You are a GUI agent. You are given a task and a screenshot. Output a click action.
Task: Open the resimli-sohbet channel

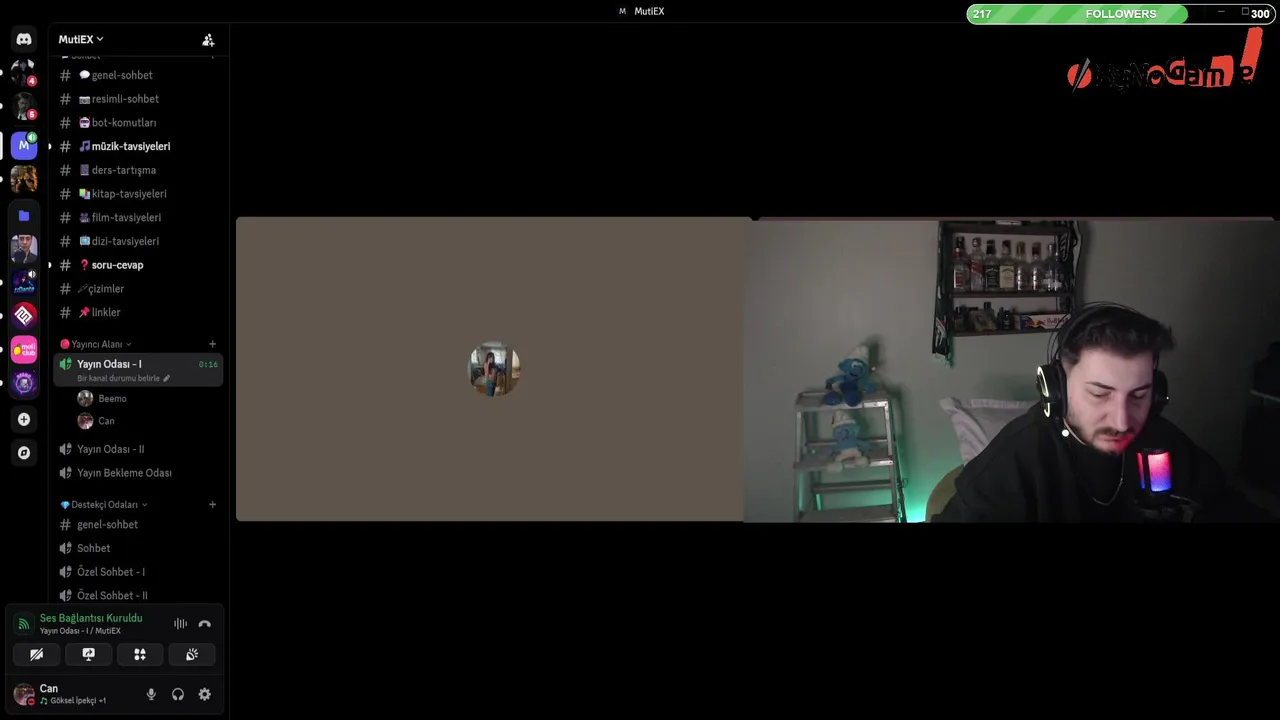point(138,99)
